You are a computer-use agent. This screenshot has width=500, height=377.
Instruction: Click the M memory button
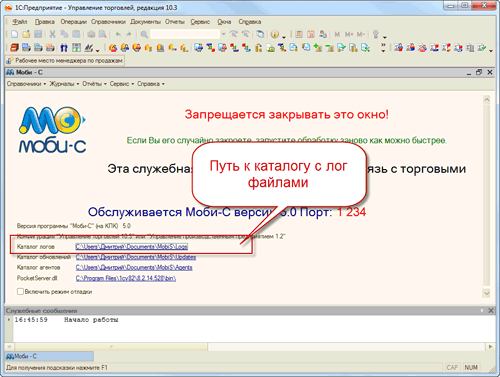click(337, 34)
